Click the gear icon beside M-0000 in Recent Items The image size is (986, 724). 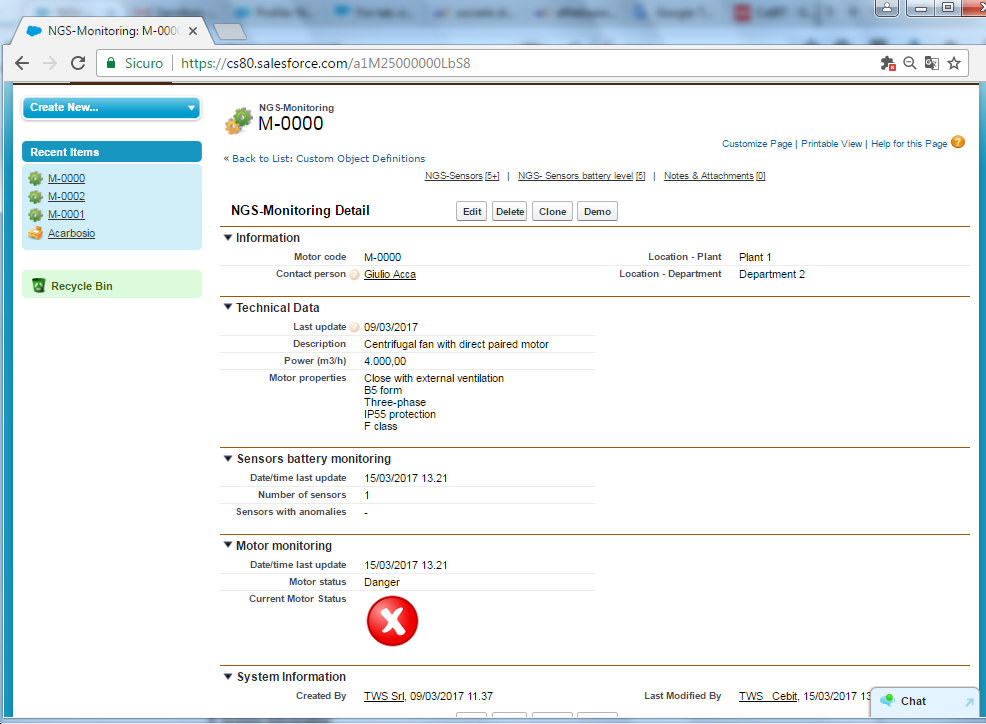coord(35,179)
